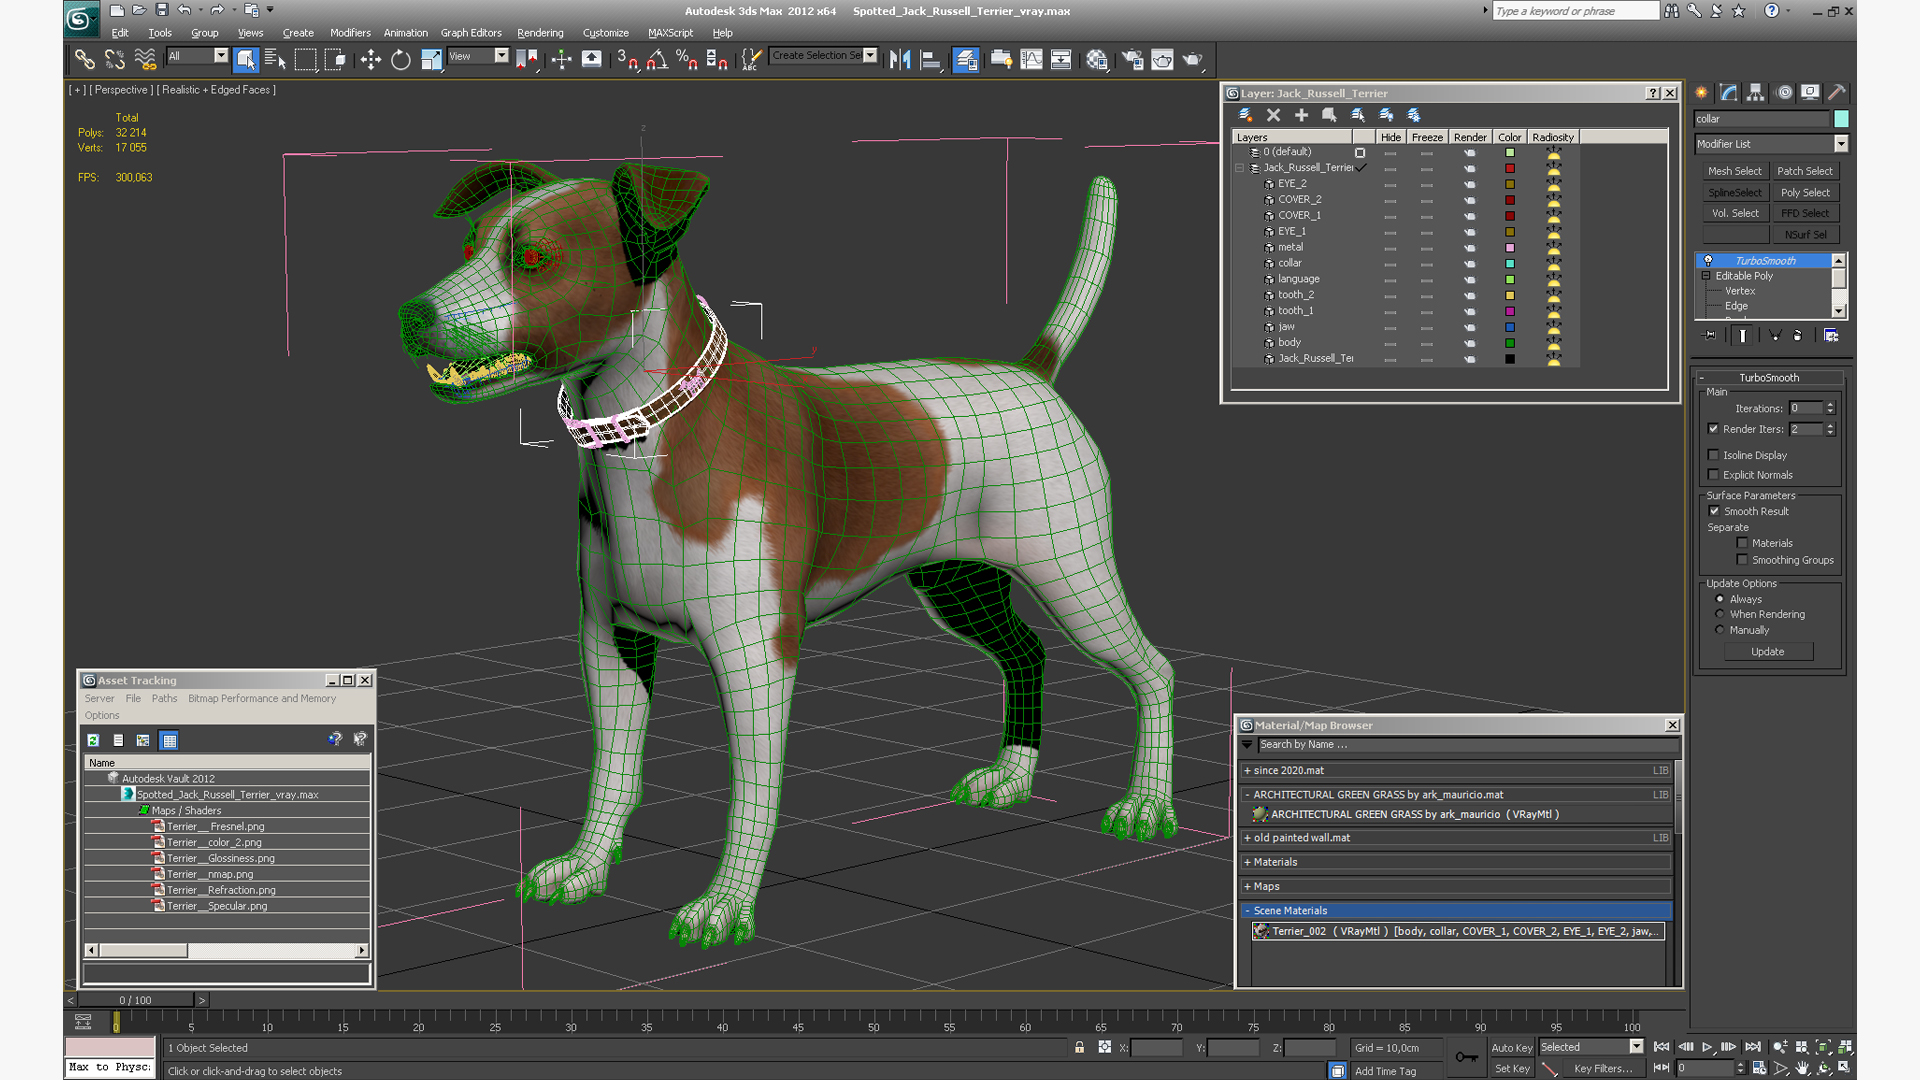The width and height of the screenshot is (1920, 1080).
Task: Choose the Select and Rotate tool
Action: point(401,60)
